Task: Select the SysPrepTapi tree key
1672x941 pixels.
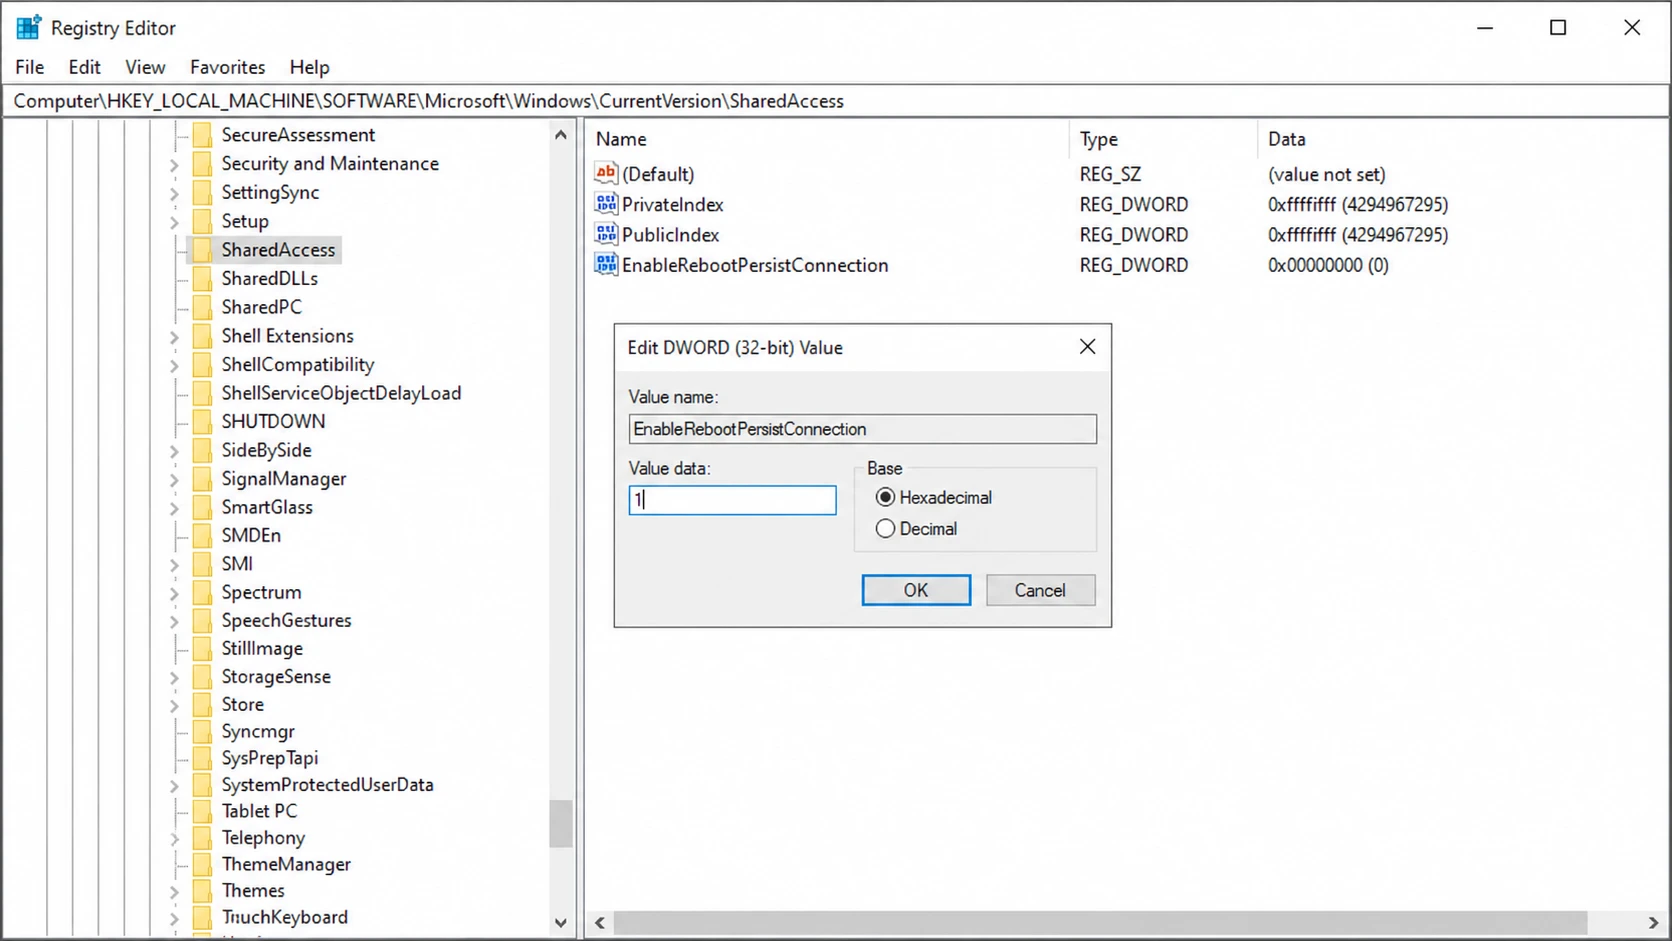Action: 270,758
